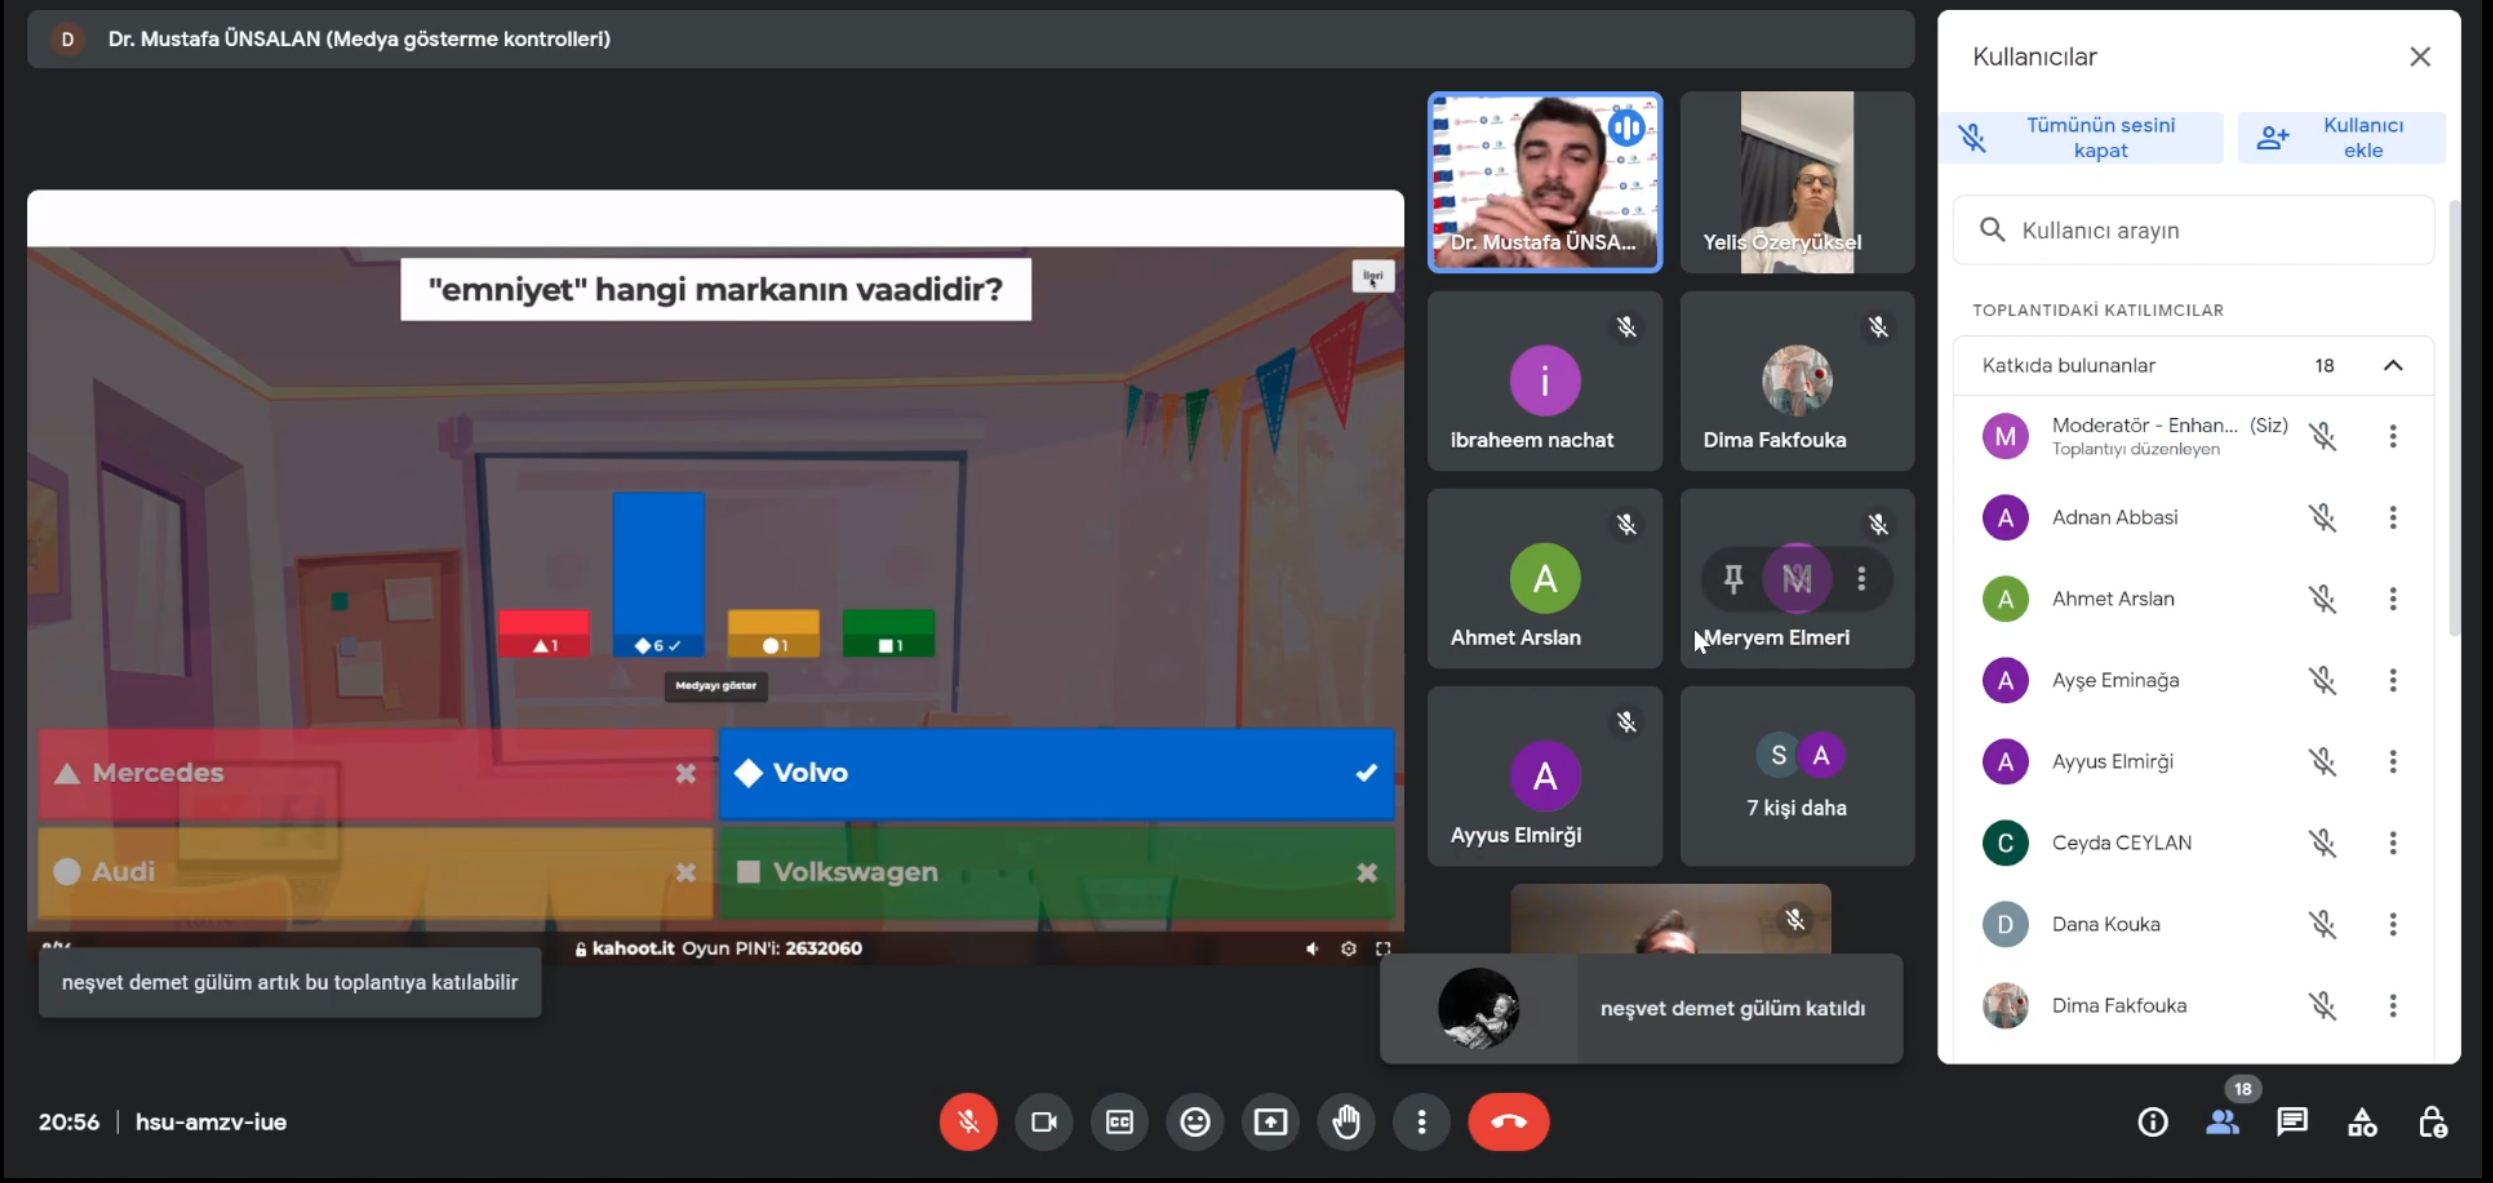End call with red hang-up button
Screen dimensions: 2493x1183
coord(1508,1122)
